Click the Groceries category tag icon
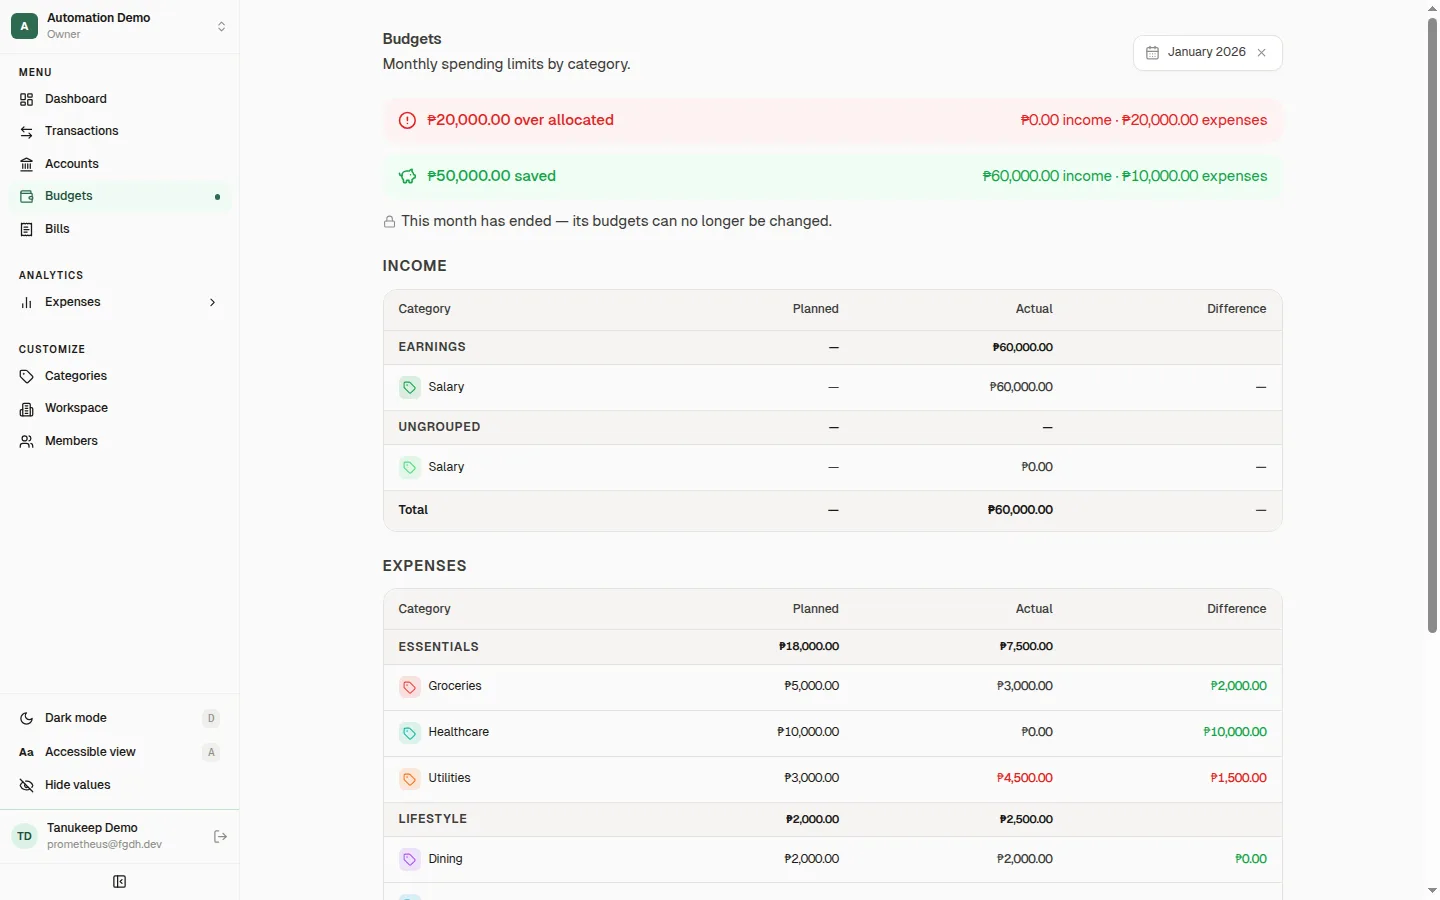Image resolution: width=1440 pixels, height=900 pixels. coord(409,687)
